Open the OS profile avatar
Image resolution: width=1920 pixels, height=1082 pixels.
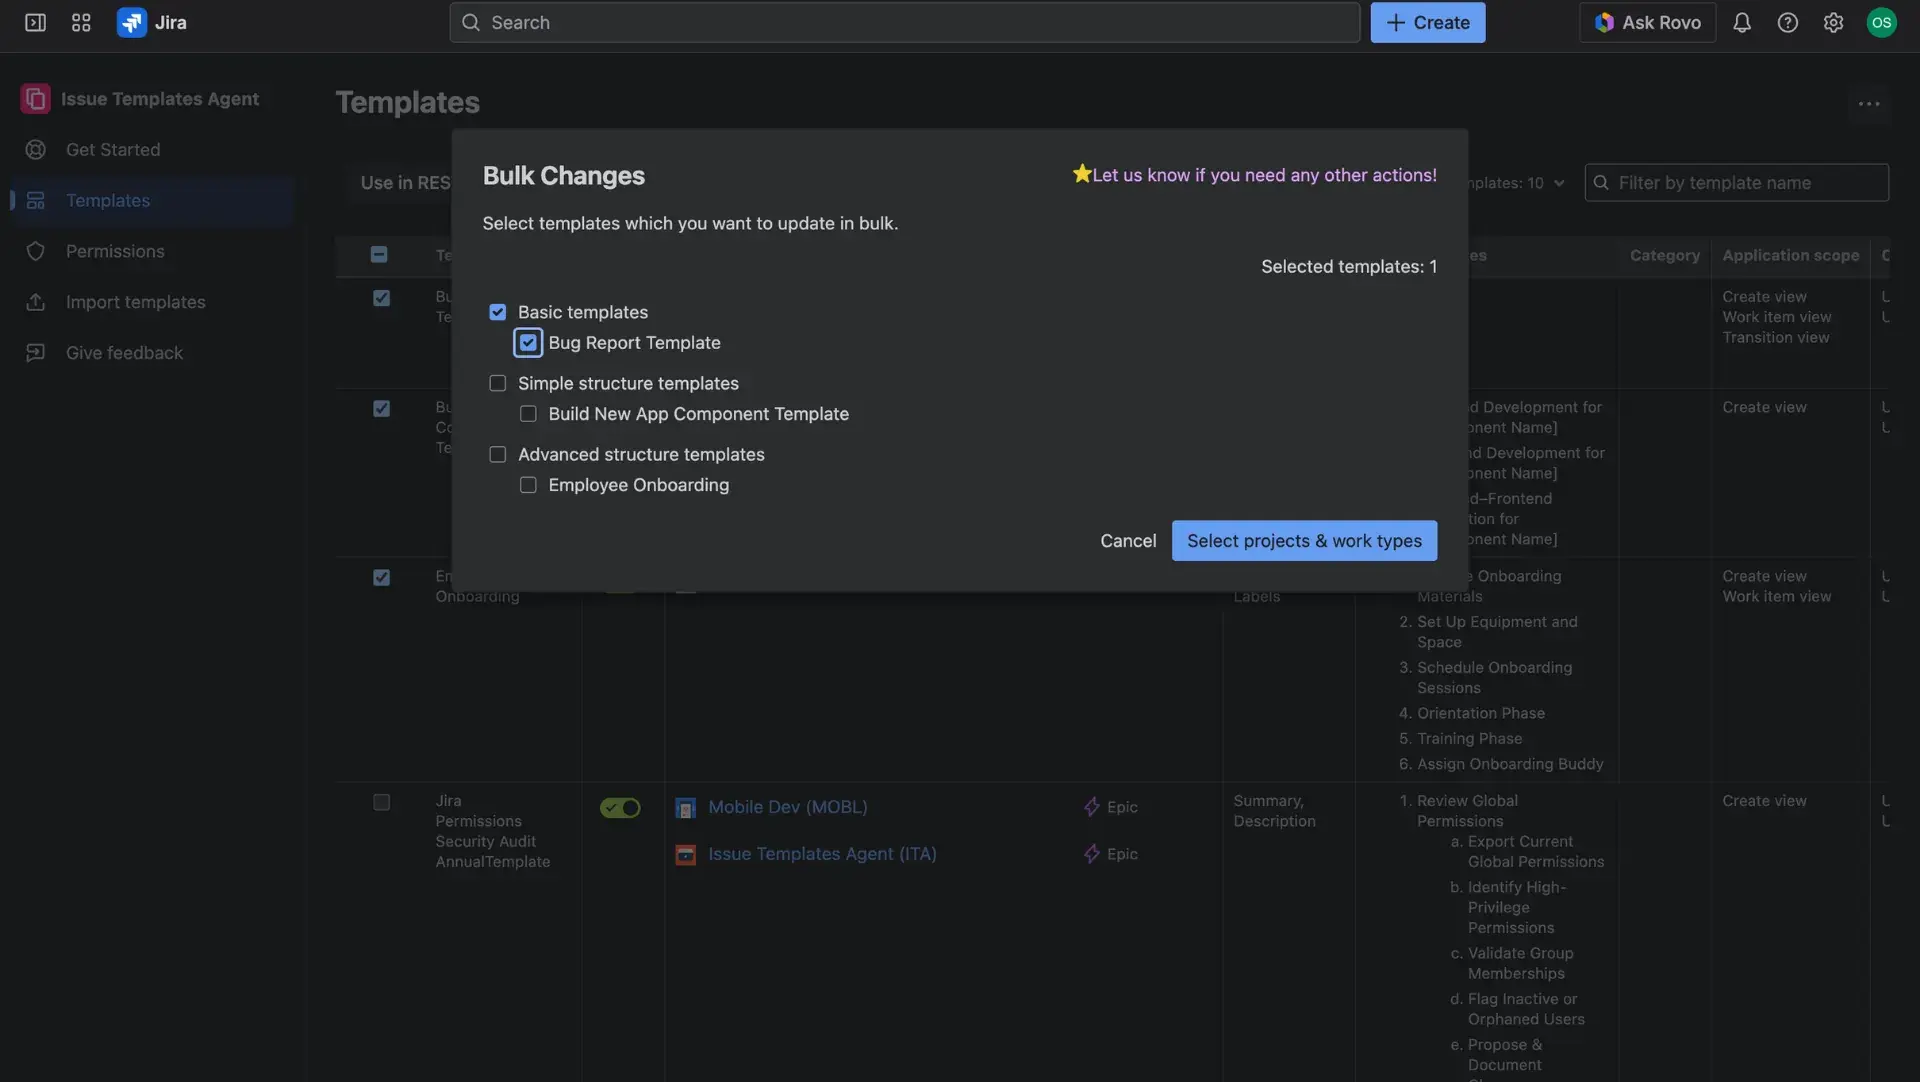click(1882, 22)
